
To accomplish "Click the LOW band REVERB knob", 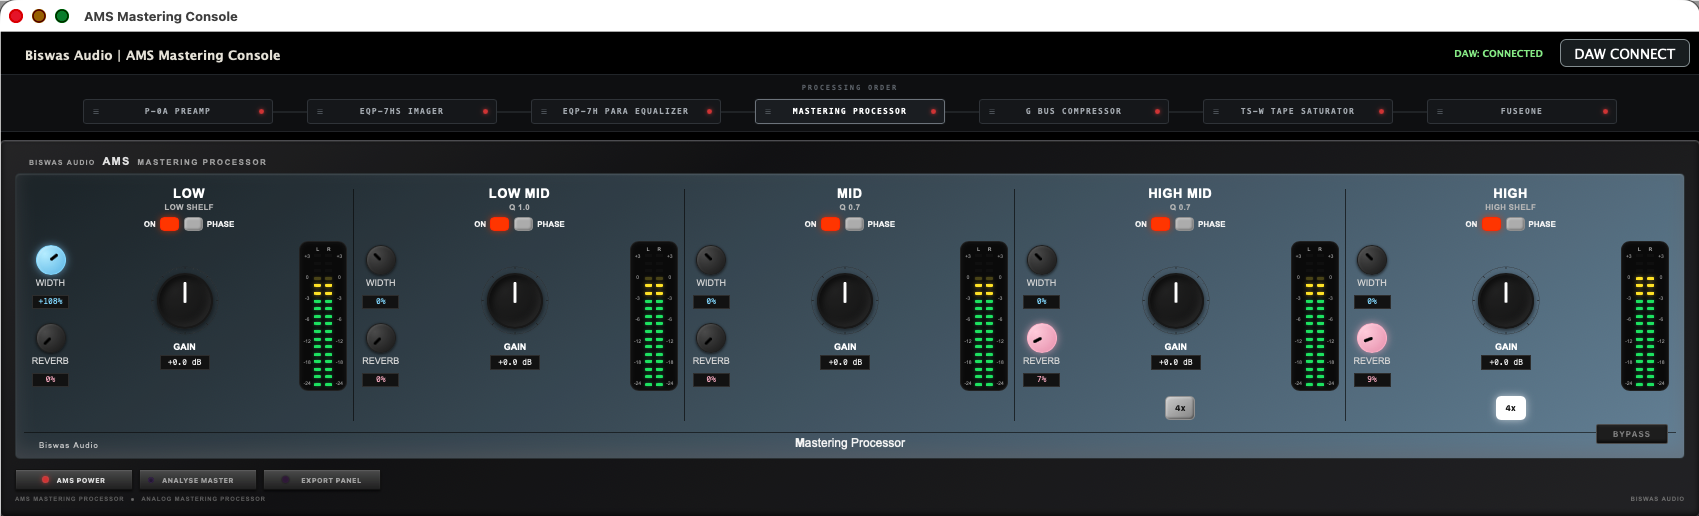I will (x=51, y=338).
